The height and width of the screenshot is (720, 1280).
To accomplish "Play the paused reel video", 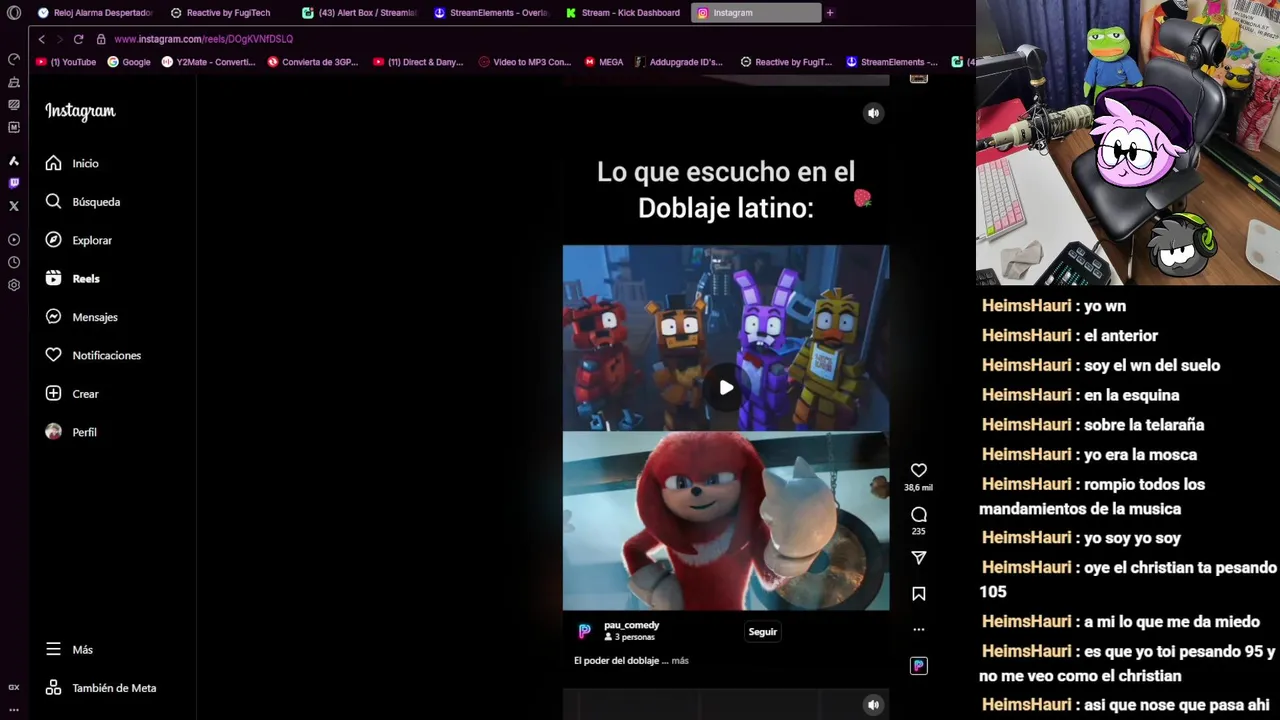I will click(x=726, y=388).
